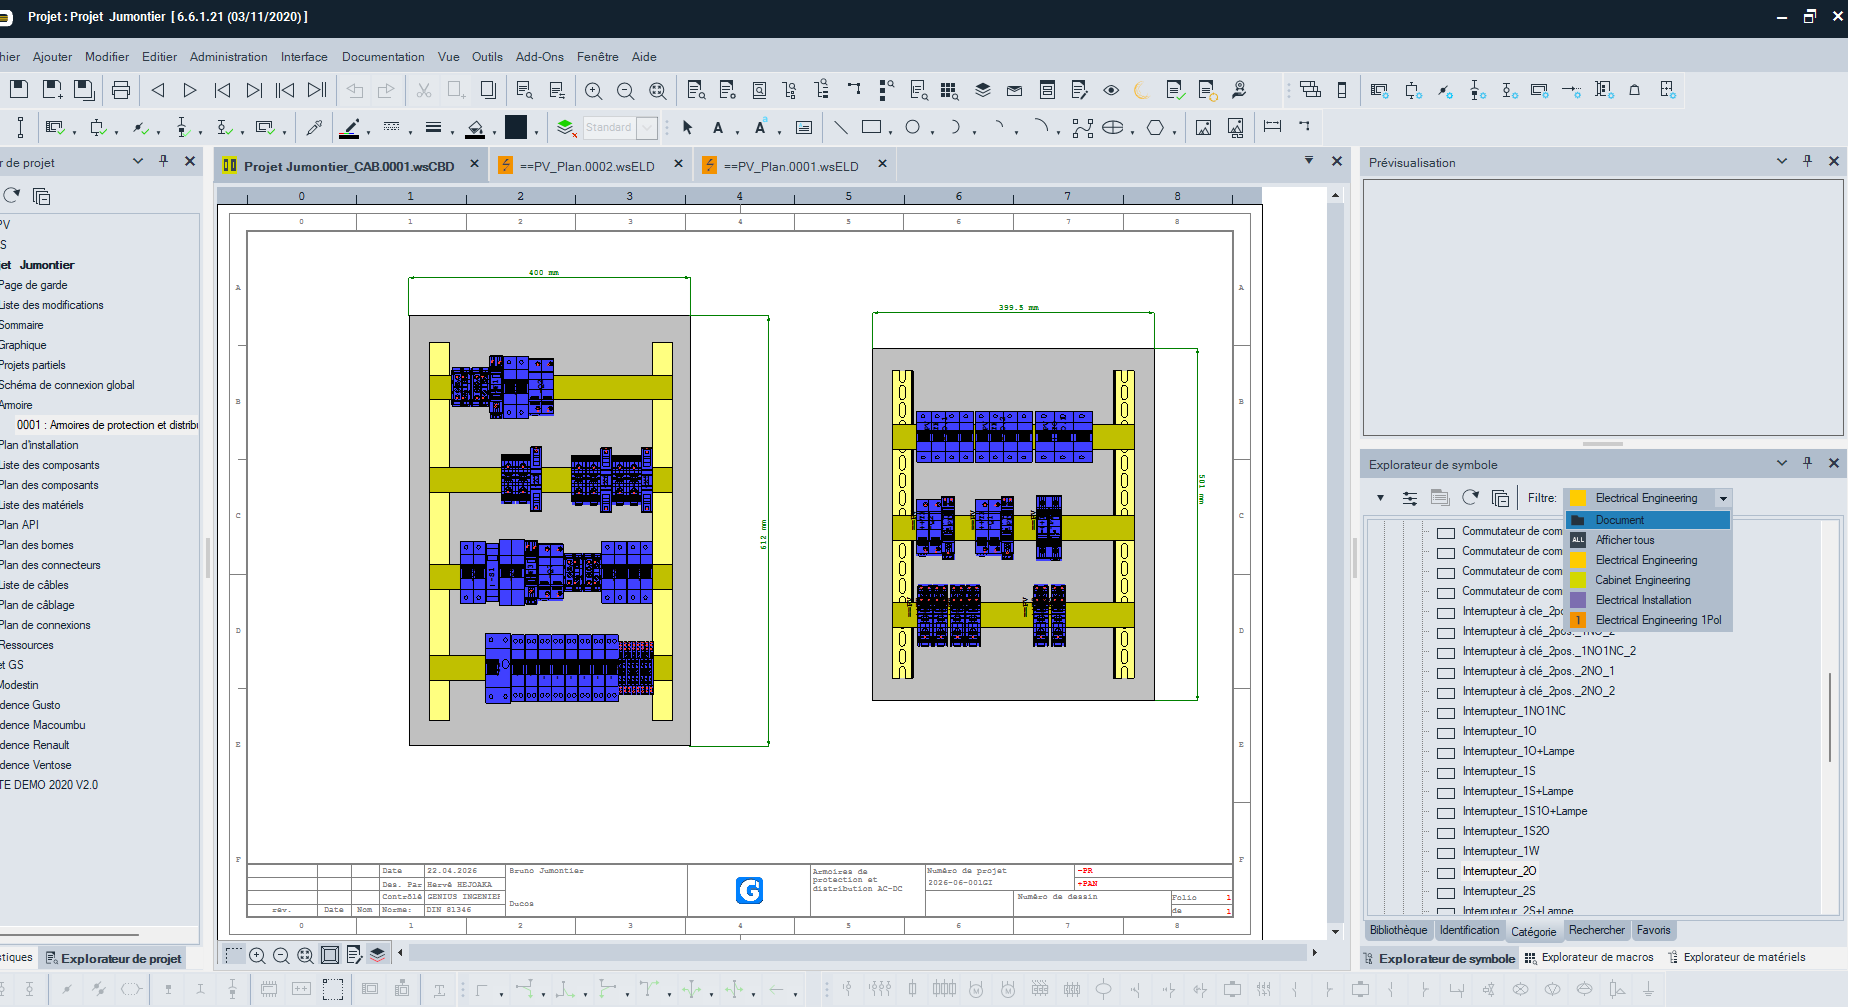The image size is (1849, 1008).
Task: Pin the project explorer panel
Action: 163,161
